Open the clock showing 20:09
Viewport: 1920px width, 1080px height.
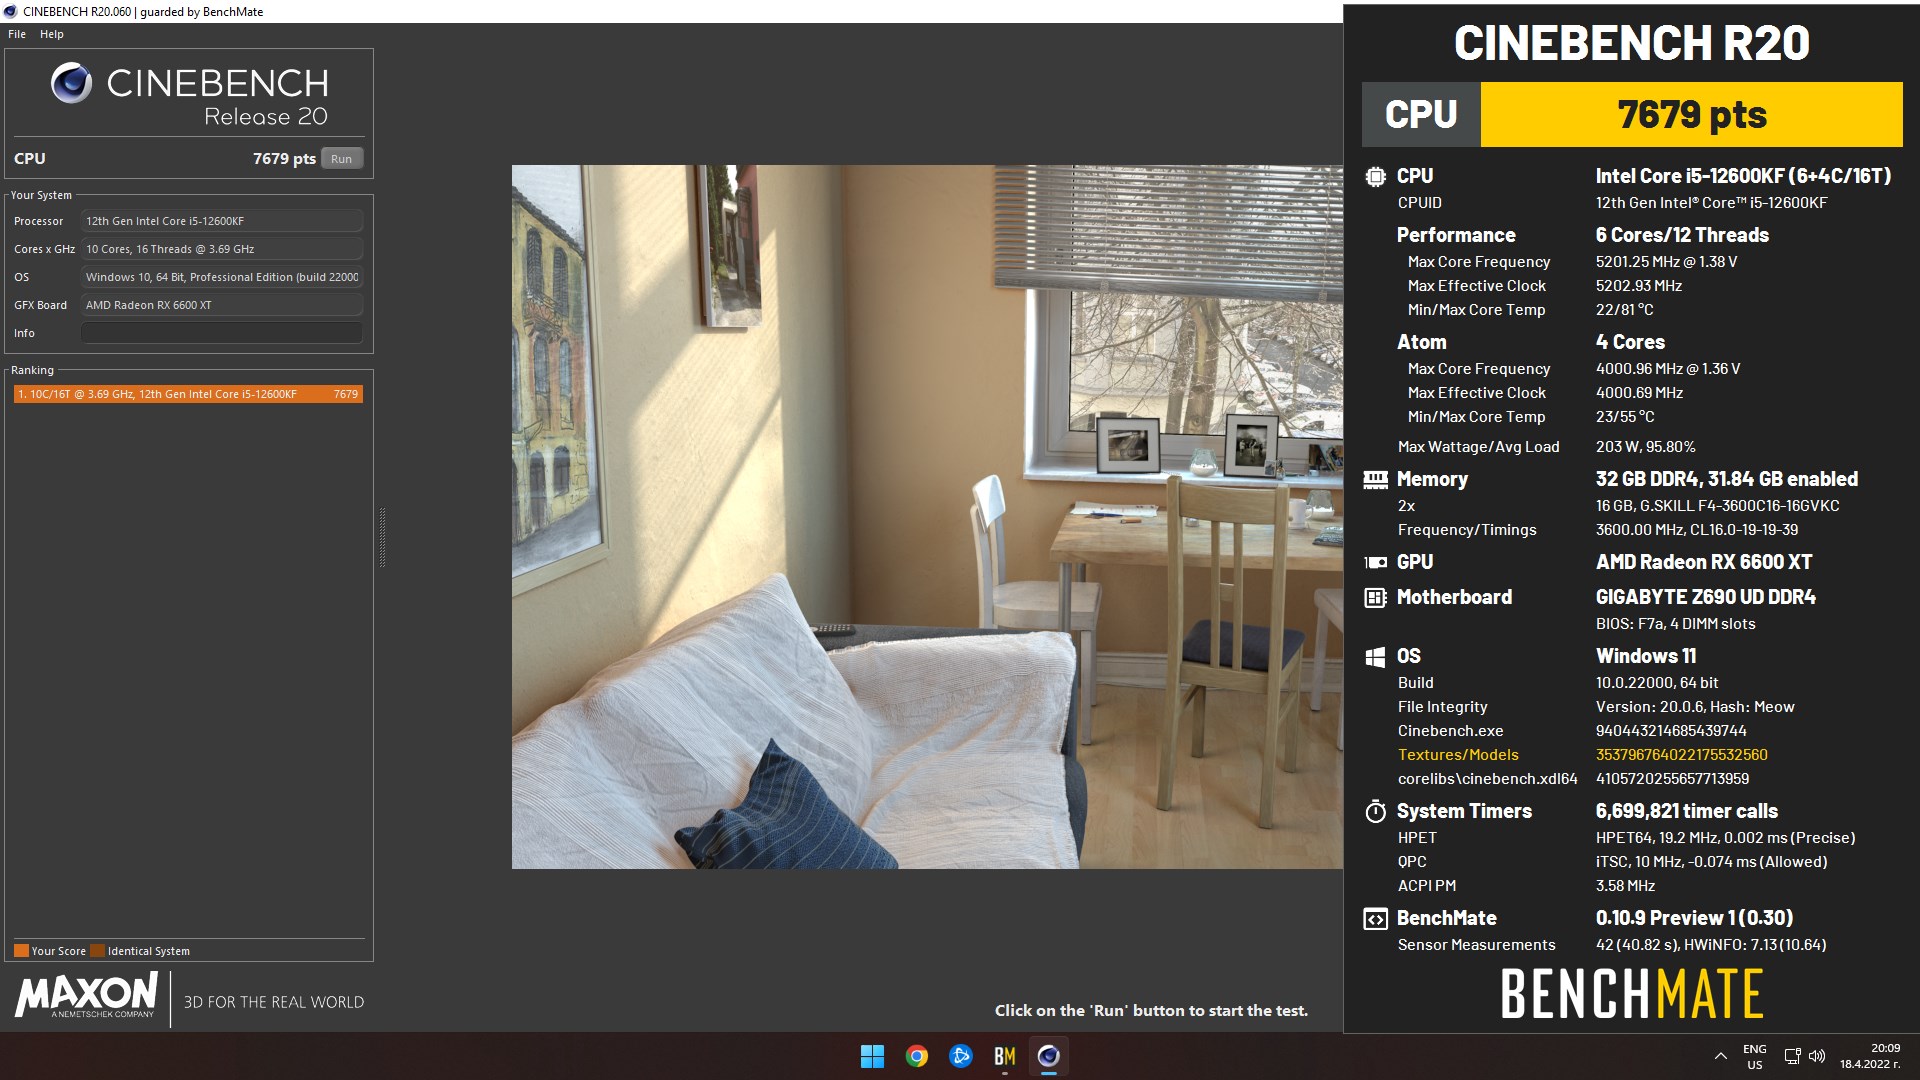coord(1870,1056)
